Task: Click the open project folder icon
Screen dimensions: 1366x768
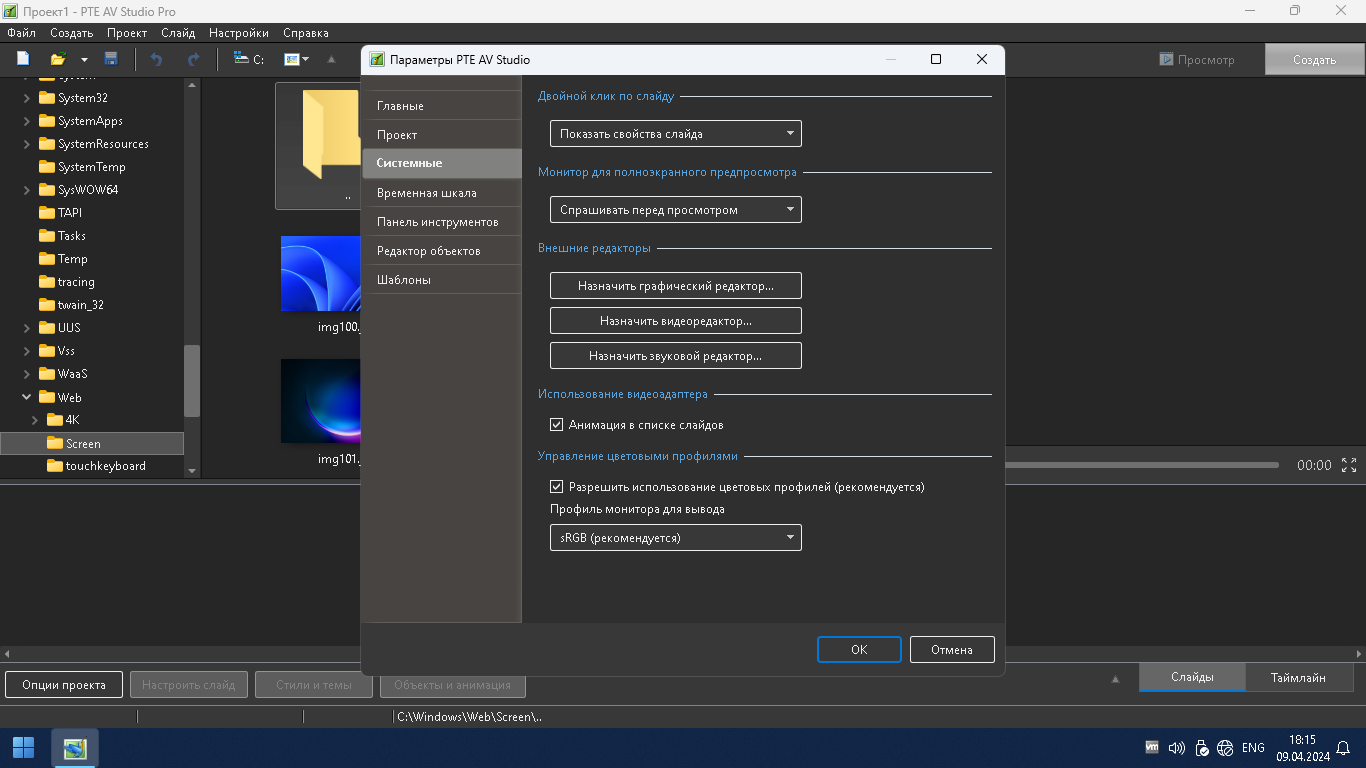Action: click(59, 59)
